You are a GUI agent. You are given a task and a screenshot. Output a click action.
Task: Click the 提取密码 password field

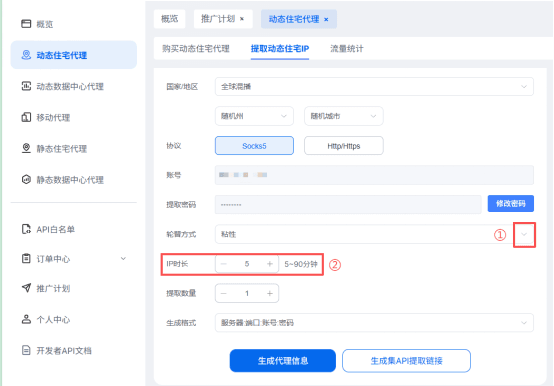(348, 204)
